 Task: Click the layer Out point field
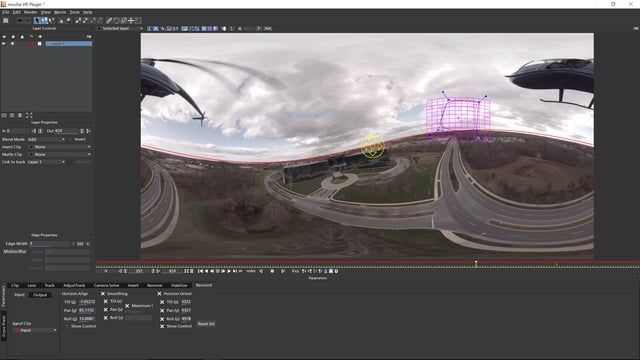pyautogui.click(x=66, y=131)
